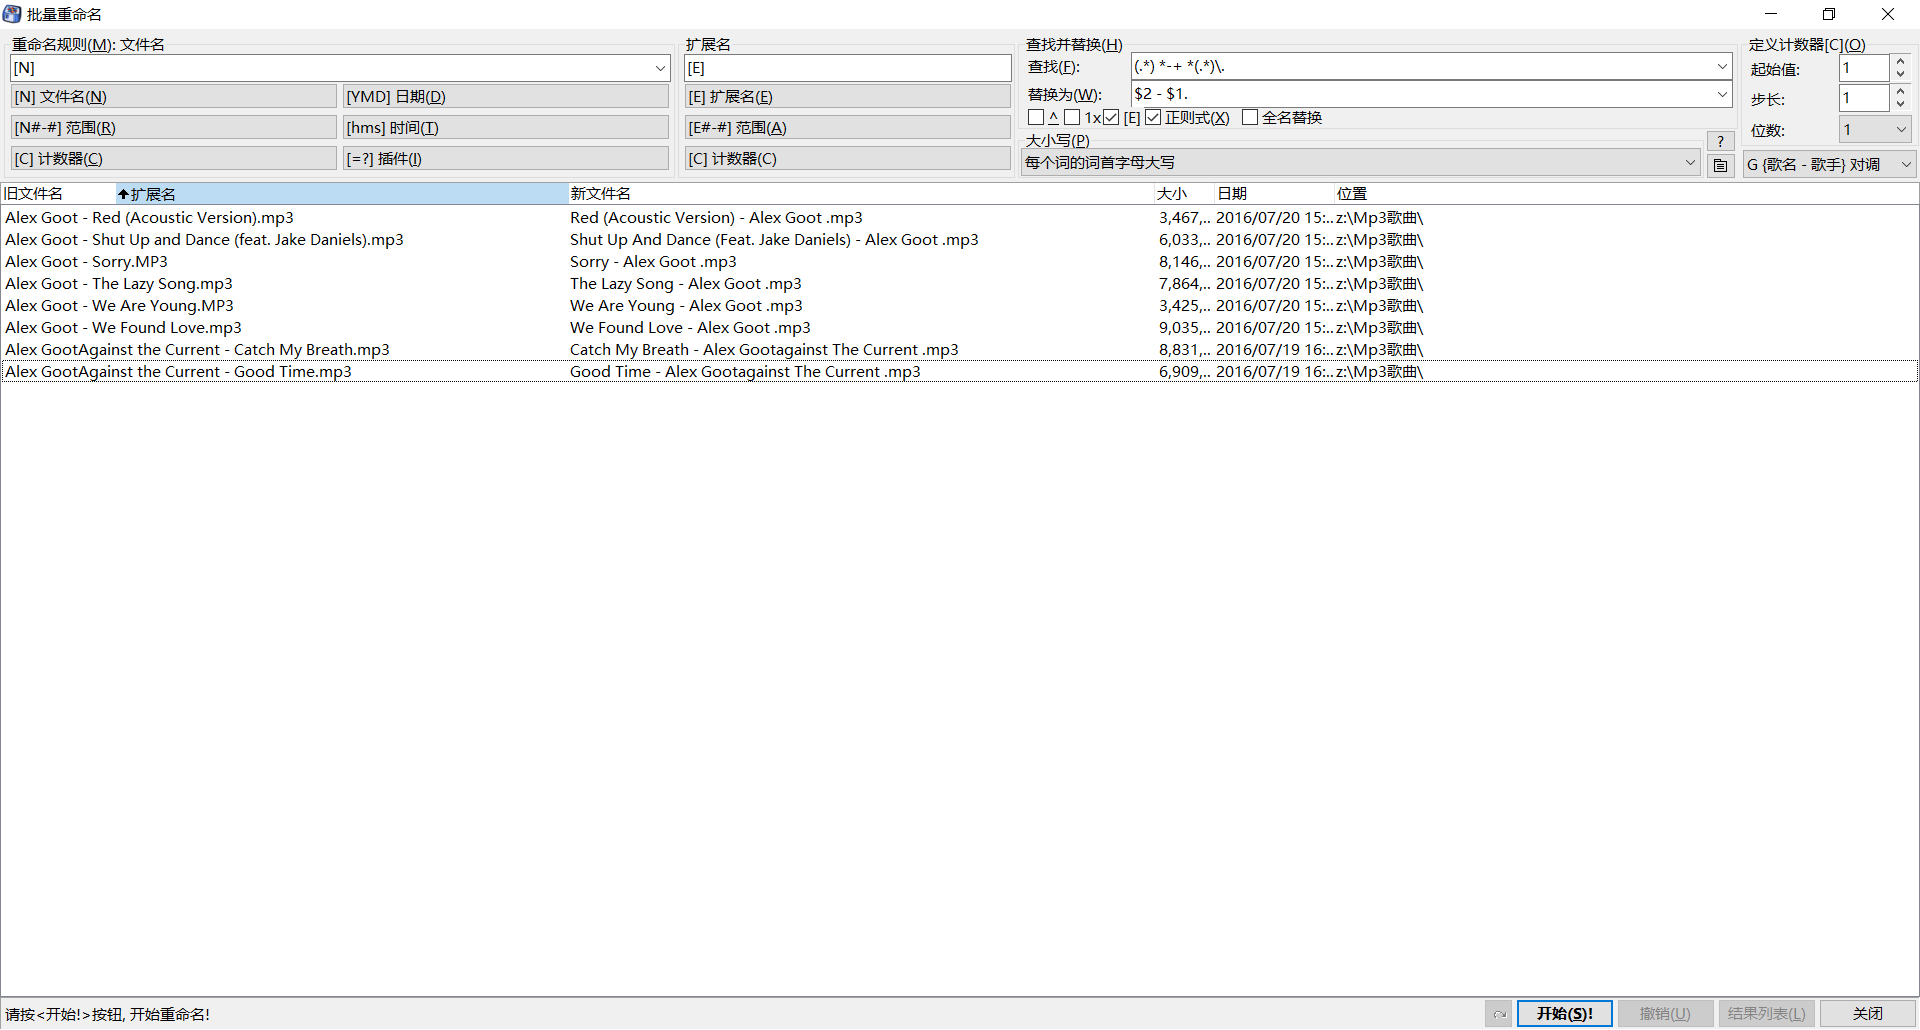Select row Good Time.mp3 old filename
Viewport: 1920px width, 1030px height.
[179, 372]
